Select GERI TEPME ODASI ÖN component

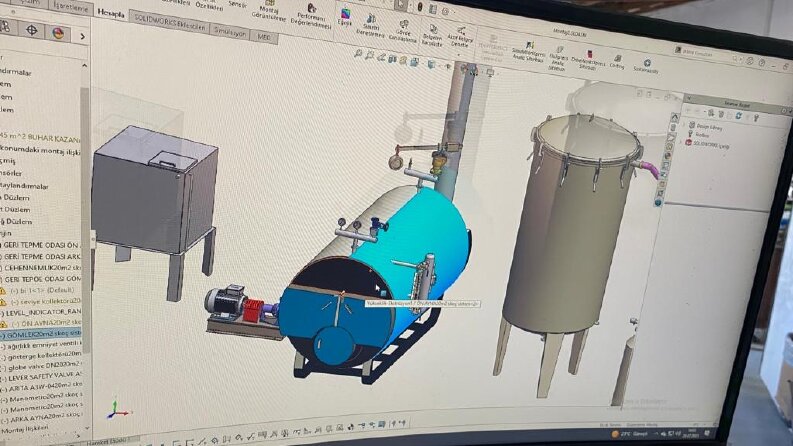coord(40,245)
